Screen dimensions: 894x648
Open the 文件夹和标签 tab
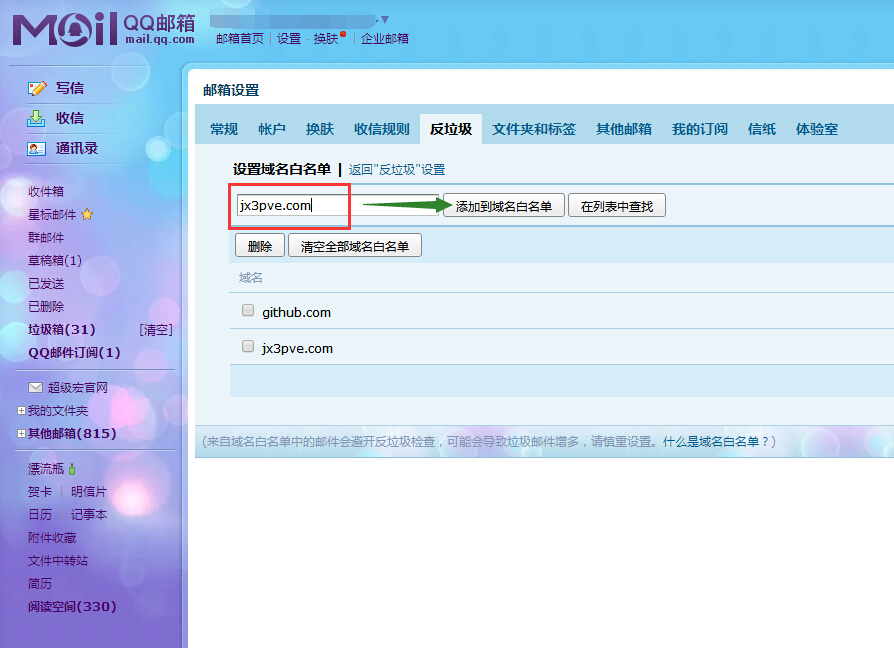534,129
